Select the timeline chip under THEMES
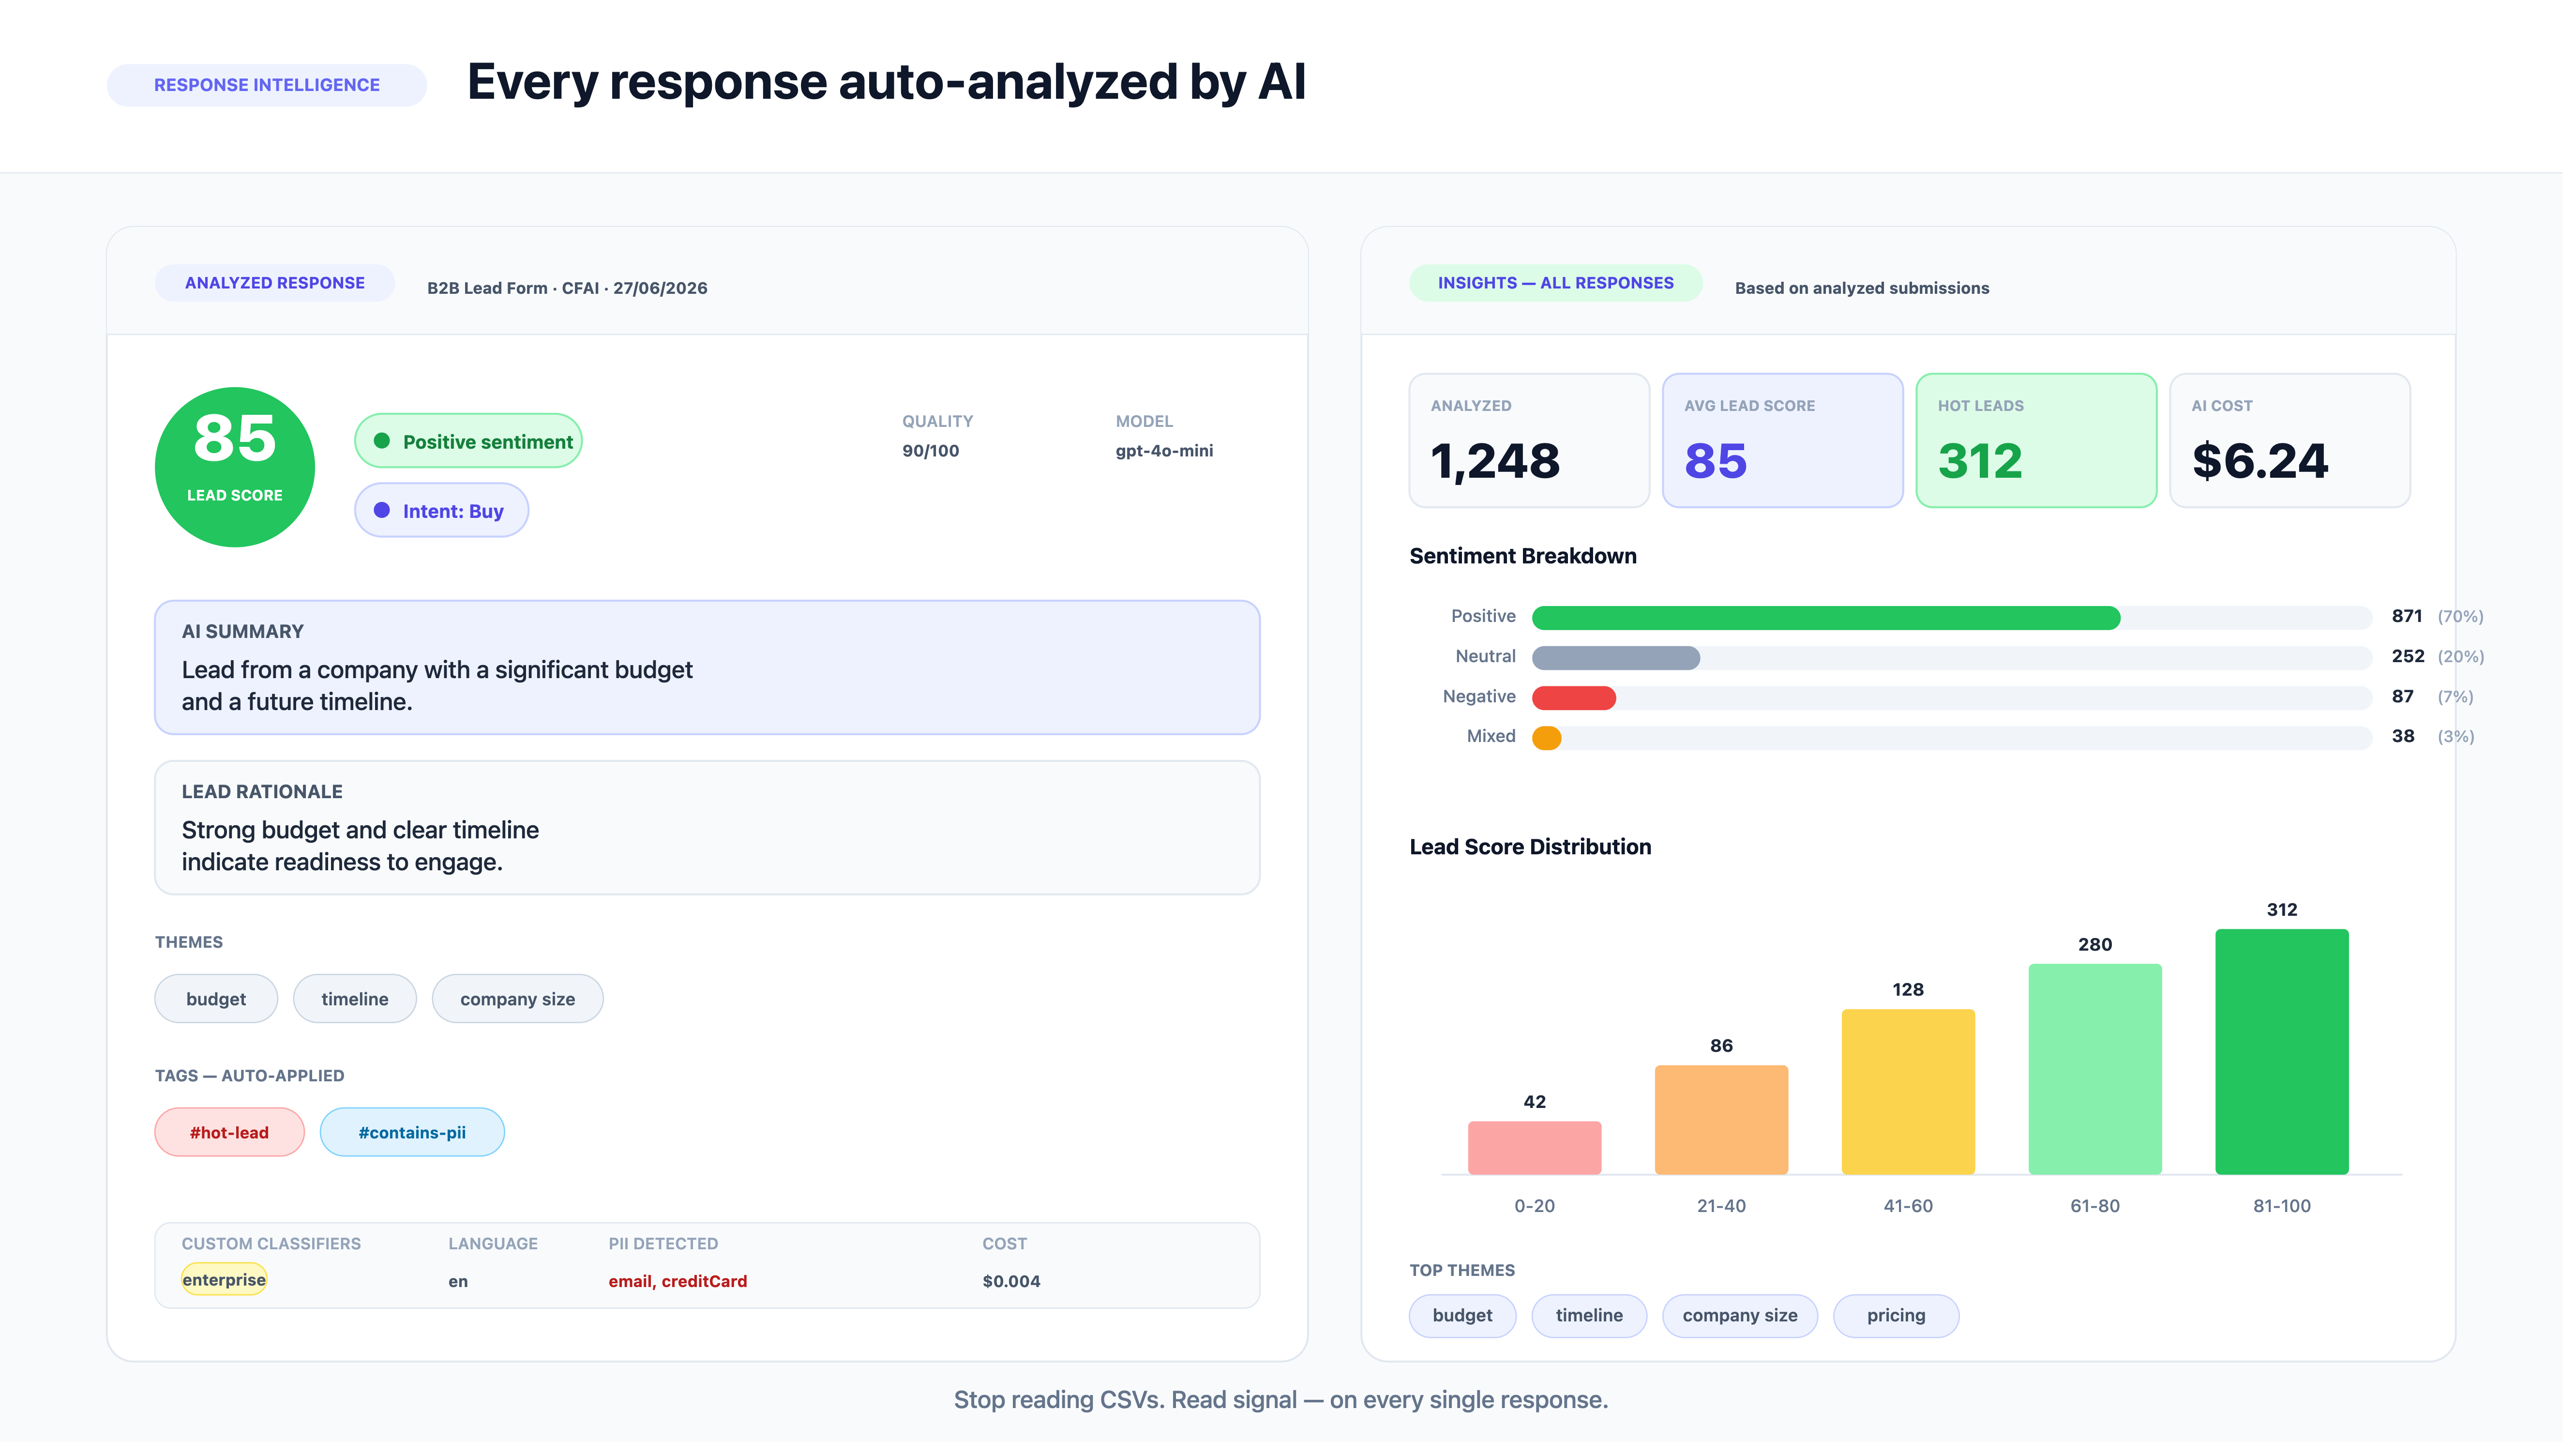The image size is (2576, 1455). [357, 1004]
